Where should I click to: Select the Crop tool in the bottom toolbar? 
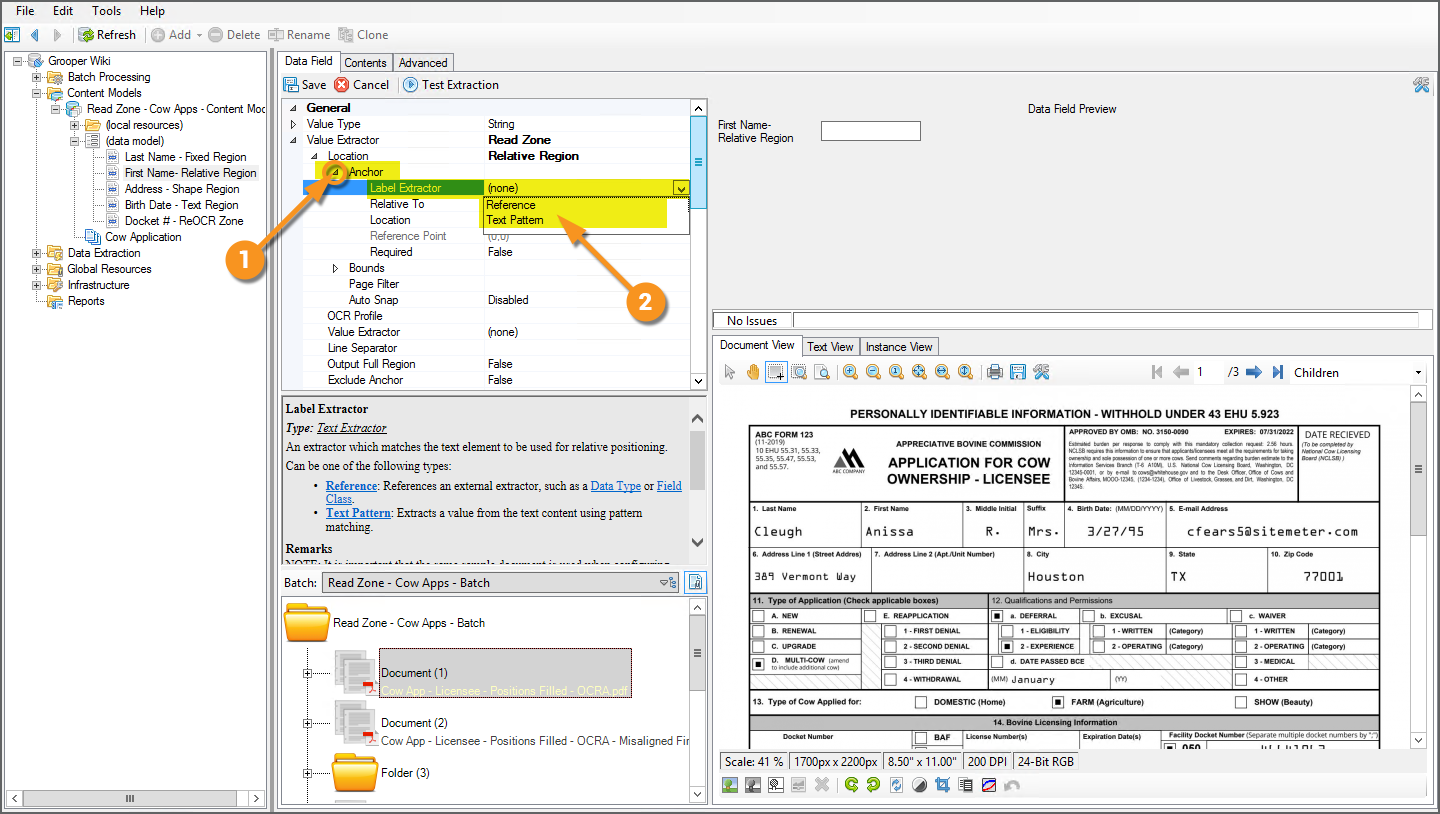tap(942, 785)
